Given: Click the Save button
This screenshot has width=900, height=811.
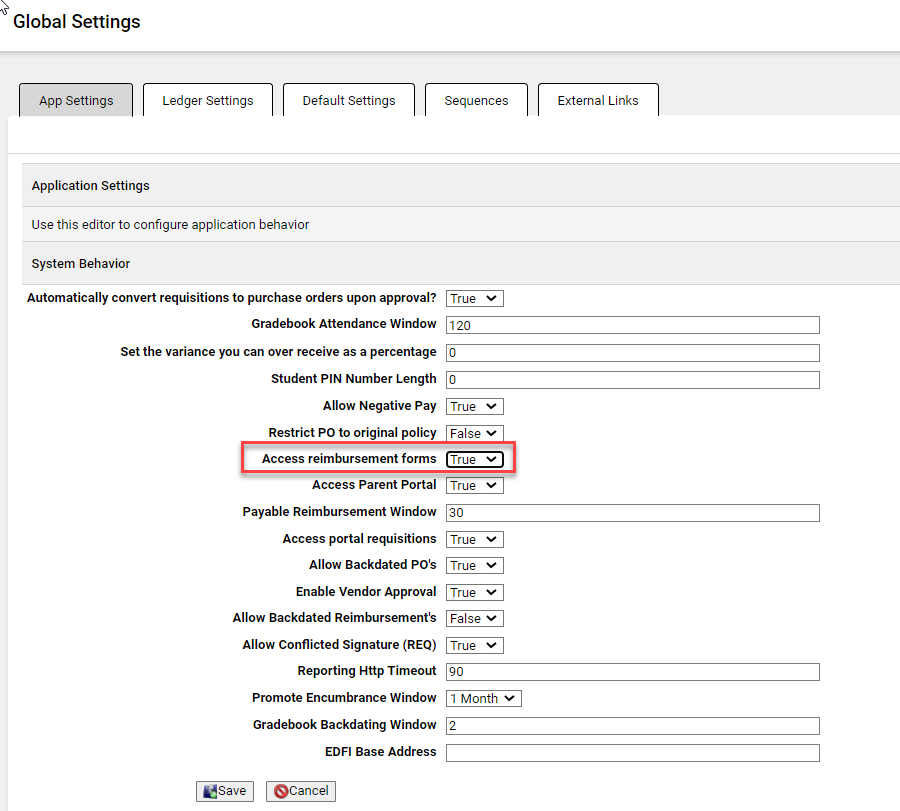Looking at the screenshot, I should 224,790.
